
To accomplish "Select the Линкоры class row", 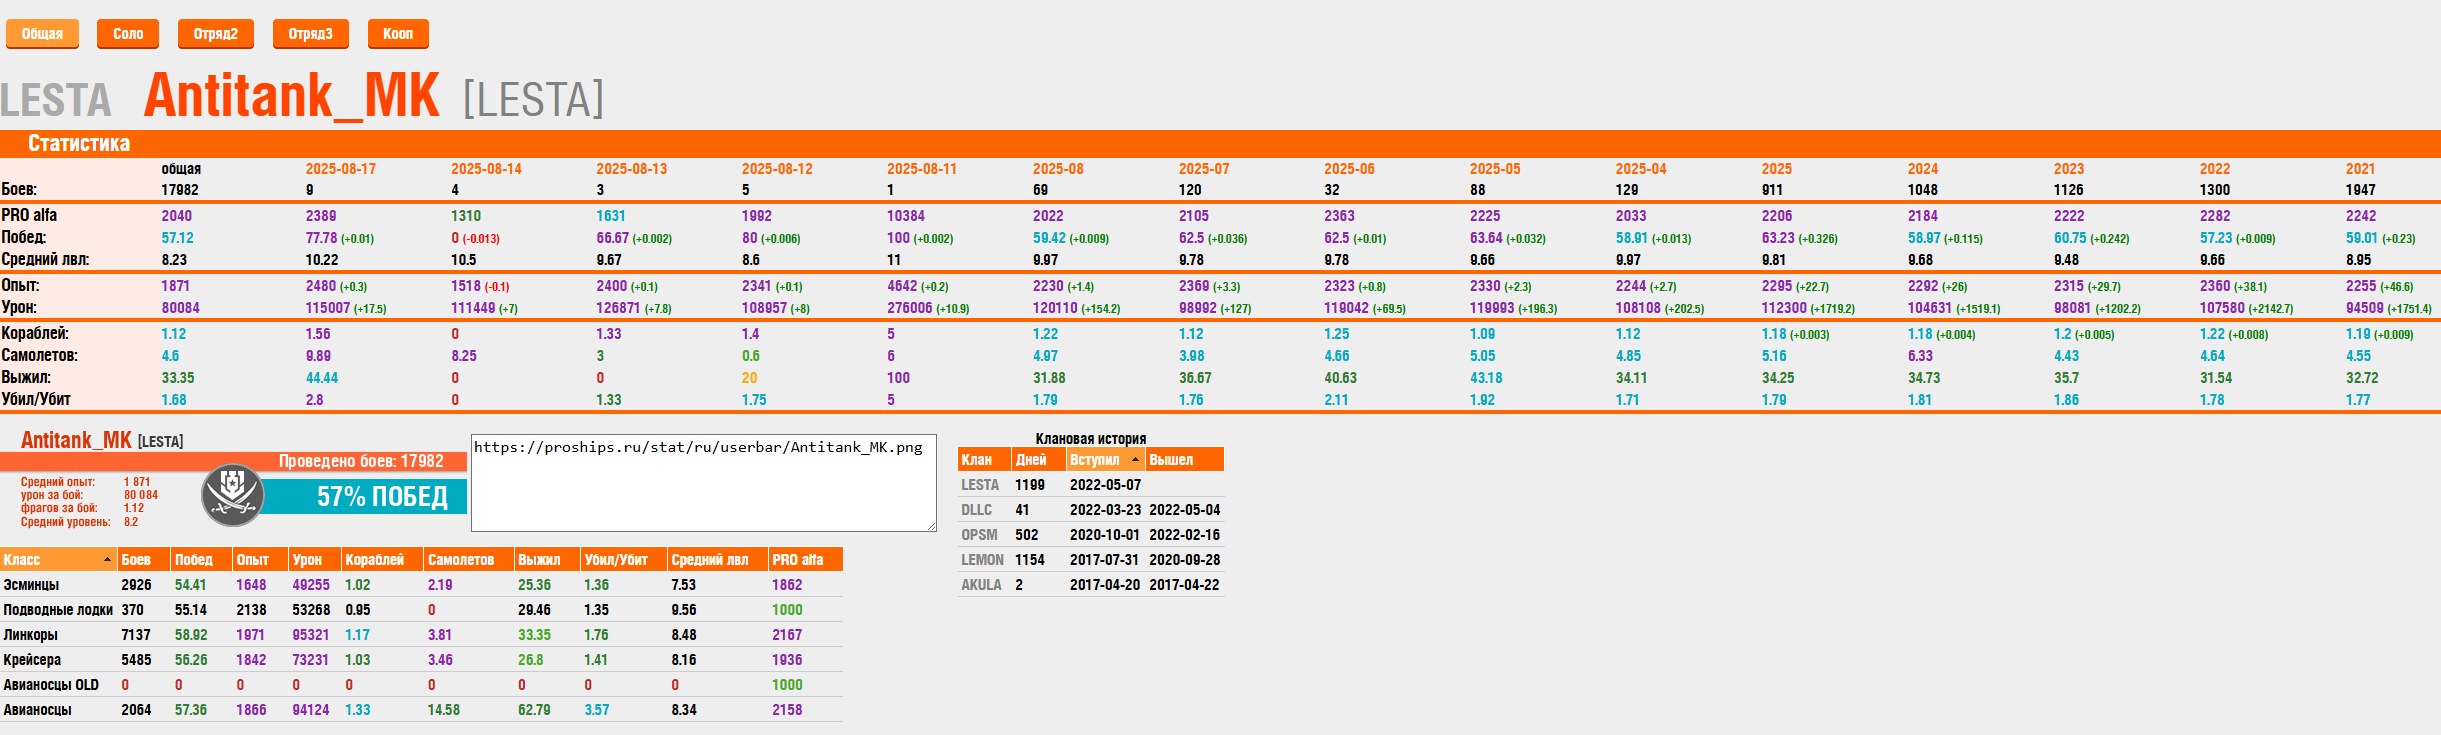I will click(421, 635).
